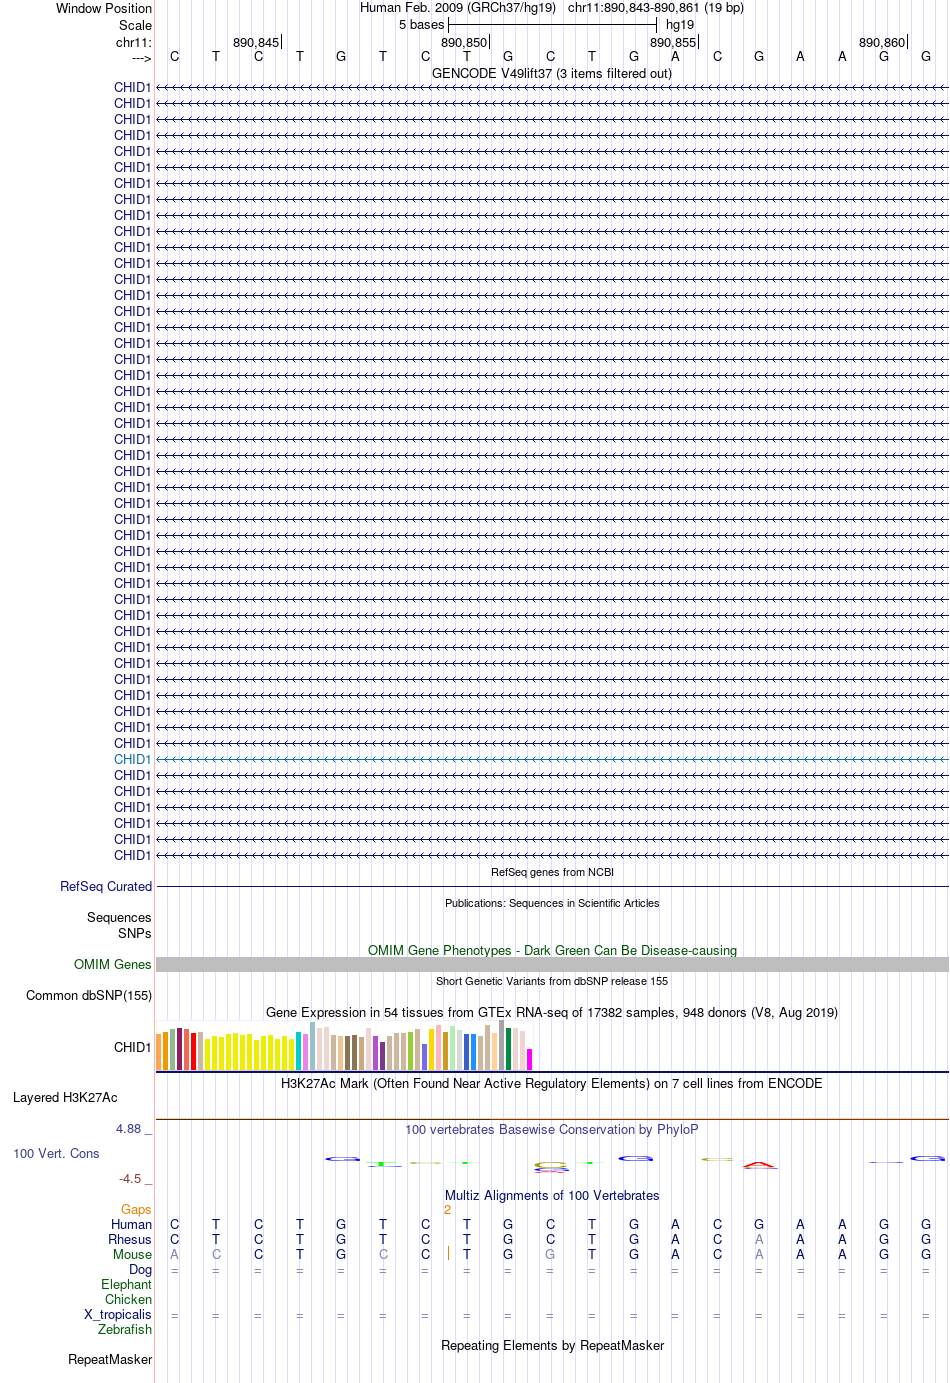Click 'Human Feb. 2009 (GRCh37/hg19)' header text
This screenshot has width=950, height=1383.
458,7
